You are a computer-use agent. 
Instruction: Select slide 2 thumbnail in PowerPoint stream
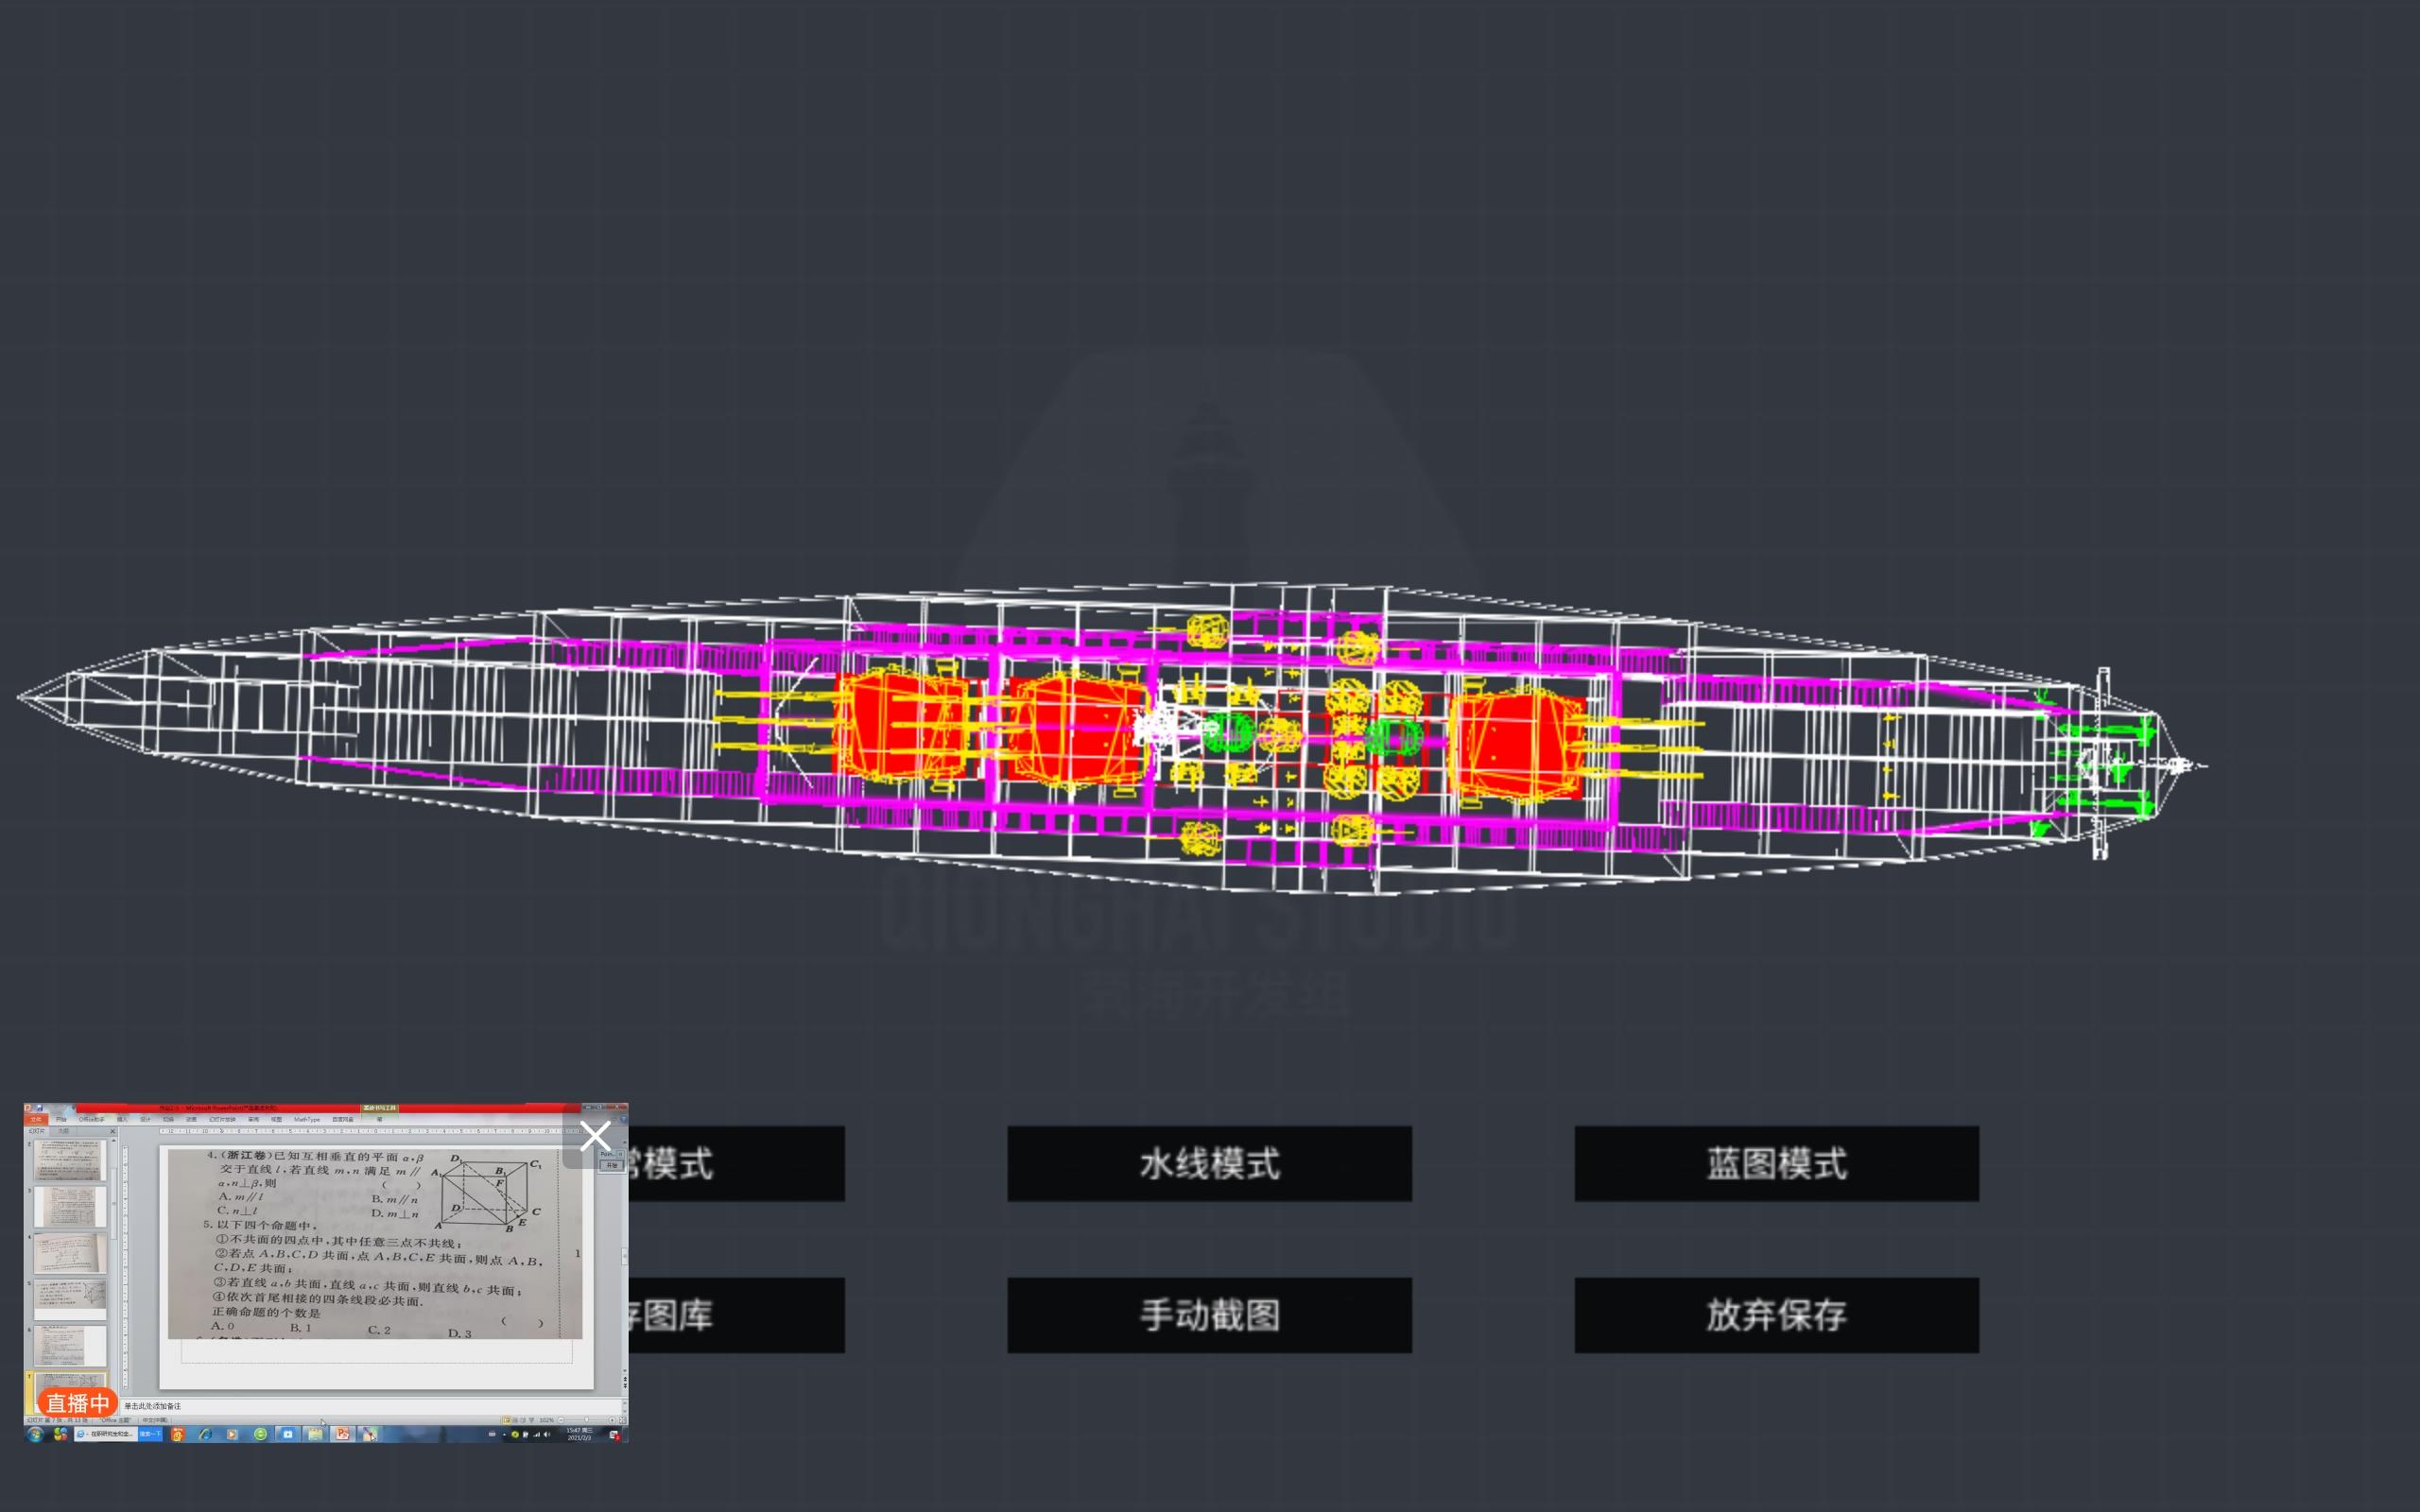click(70, 1160)
